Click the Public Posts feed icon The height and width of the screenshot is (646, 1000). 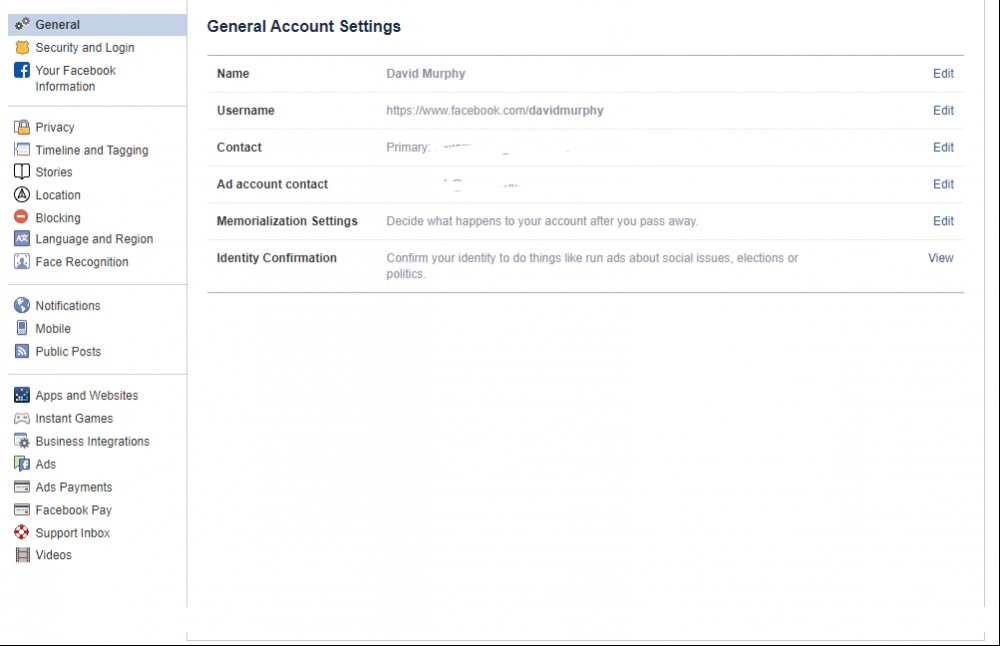pos(22,351)
